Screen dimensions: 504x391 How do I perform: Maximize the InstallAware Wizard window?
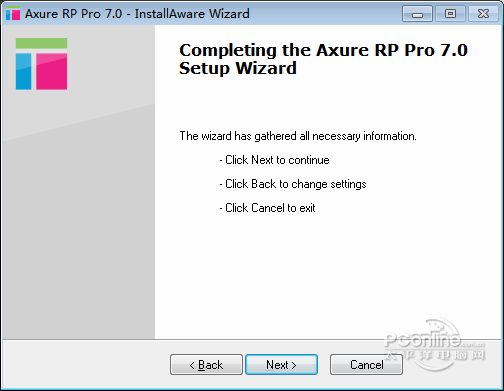[450, 14]
